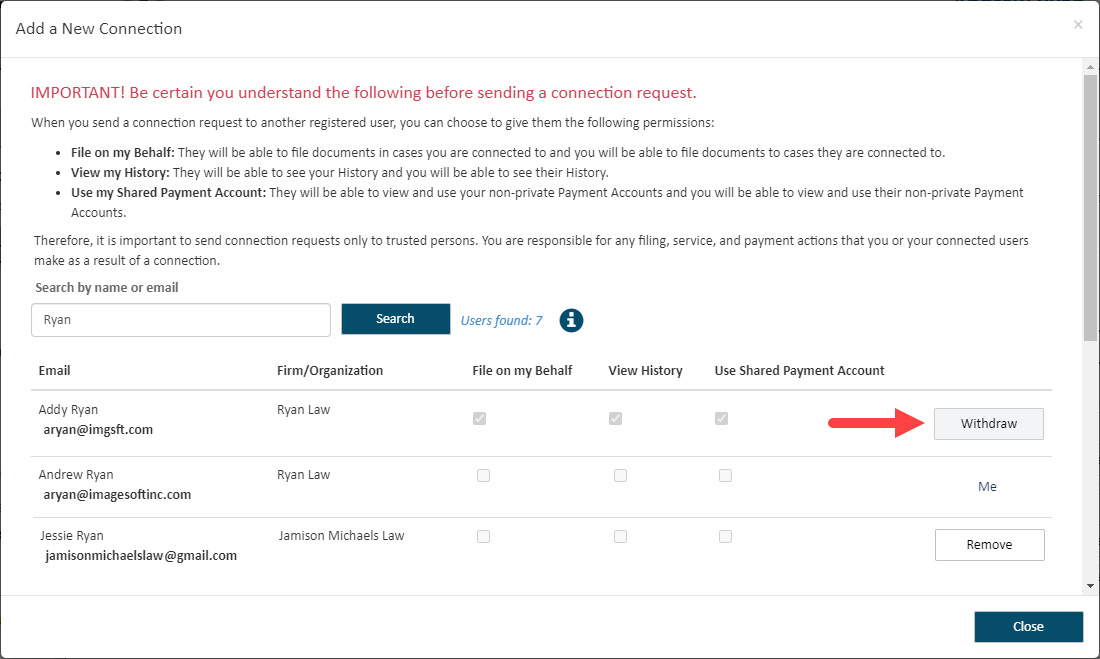Toggle View History for Addy Ryan
This screenshot has height=659, width=1100.
(x=615, y=418)
